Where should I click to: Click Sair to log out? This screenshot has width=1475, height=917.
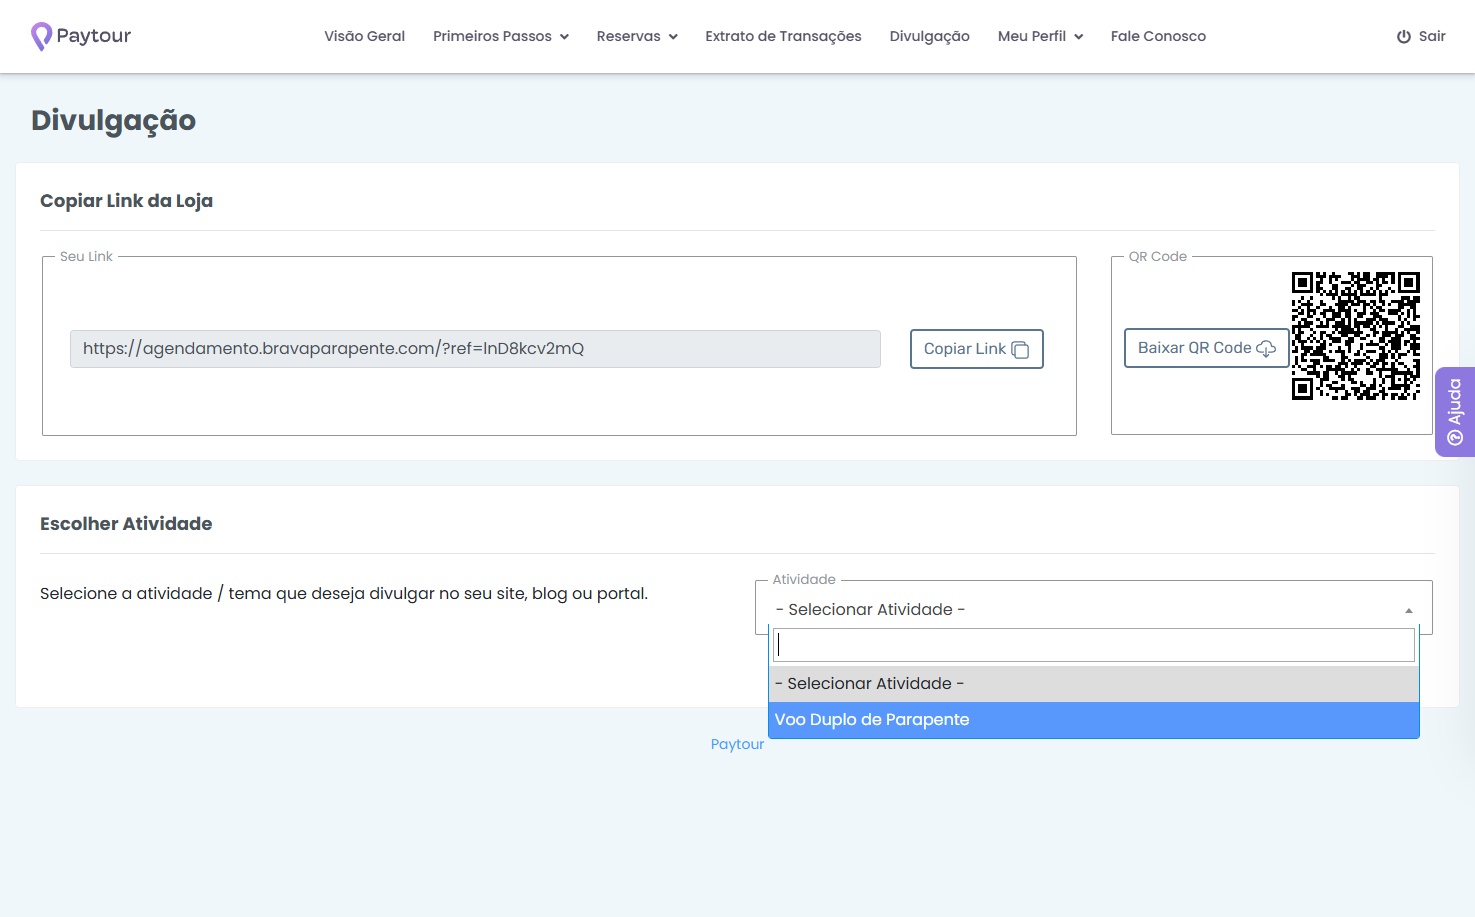pyautogui.click(x=1421, y=36)
